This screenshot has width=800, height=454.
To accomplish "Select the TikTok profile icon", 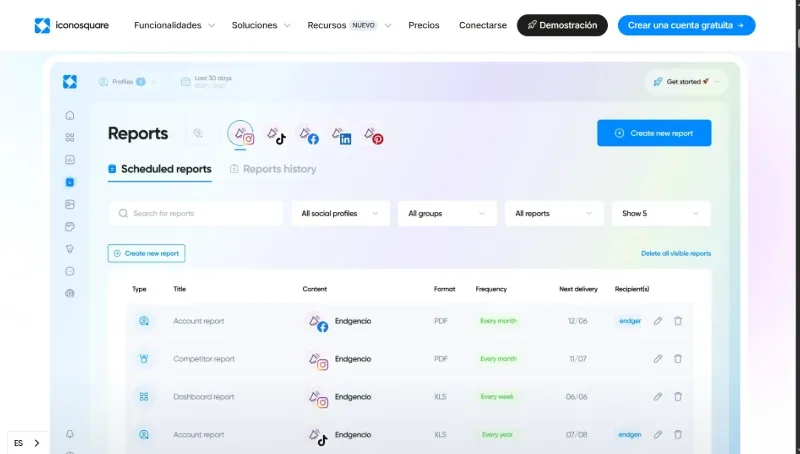I will (x=274, y=134).
